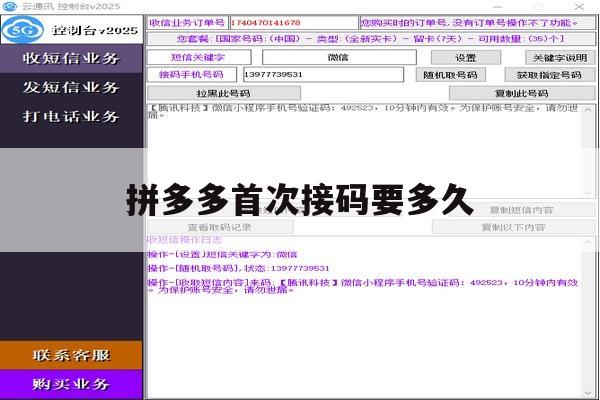Open 关键字说明 button
This screenshot has height=400, width=600.
click(x=560, y=58)
